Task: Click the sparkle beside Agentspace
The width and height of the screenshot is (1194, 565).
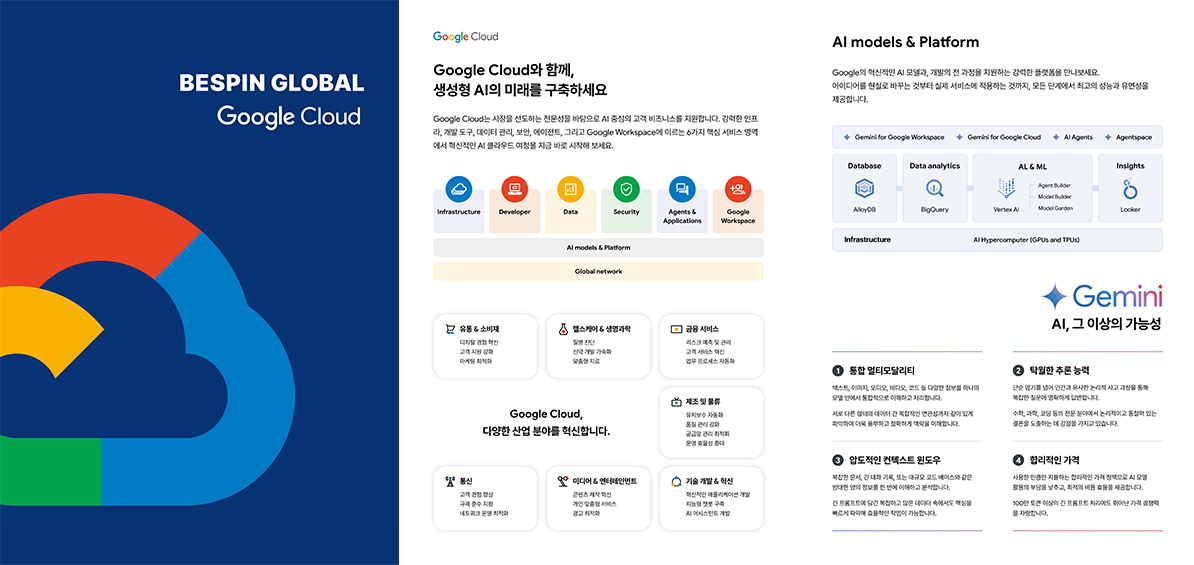Action: click(1108, 137)
